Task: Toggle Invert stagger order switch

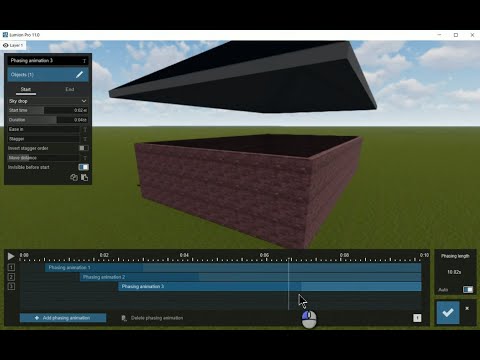Action: pos(83,148)
